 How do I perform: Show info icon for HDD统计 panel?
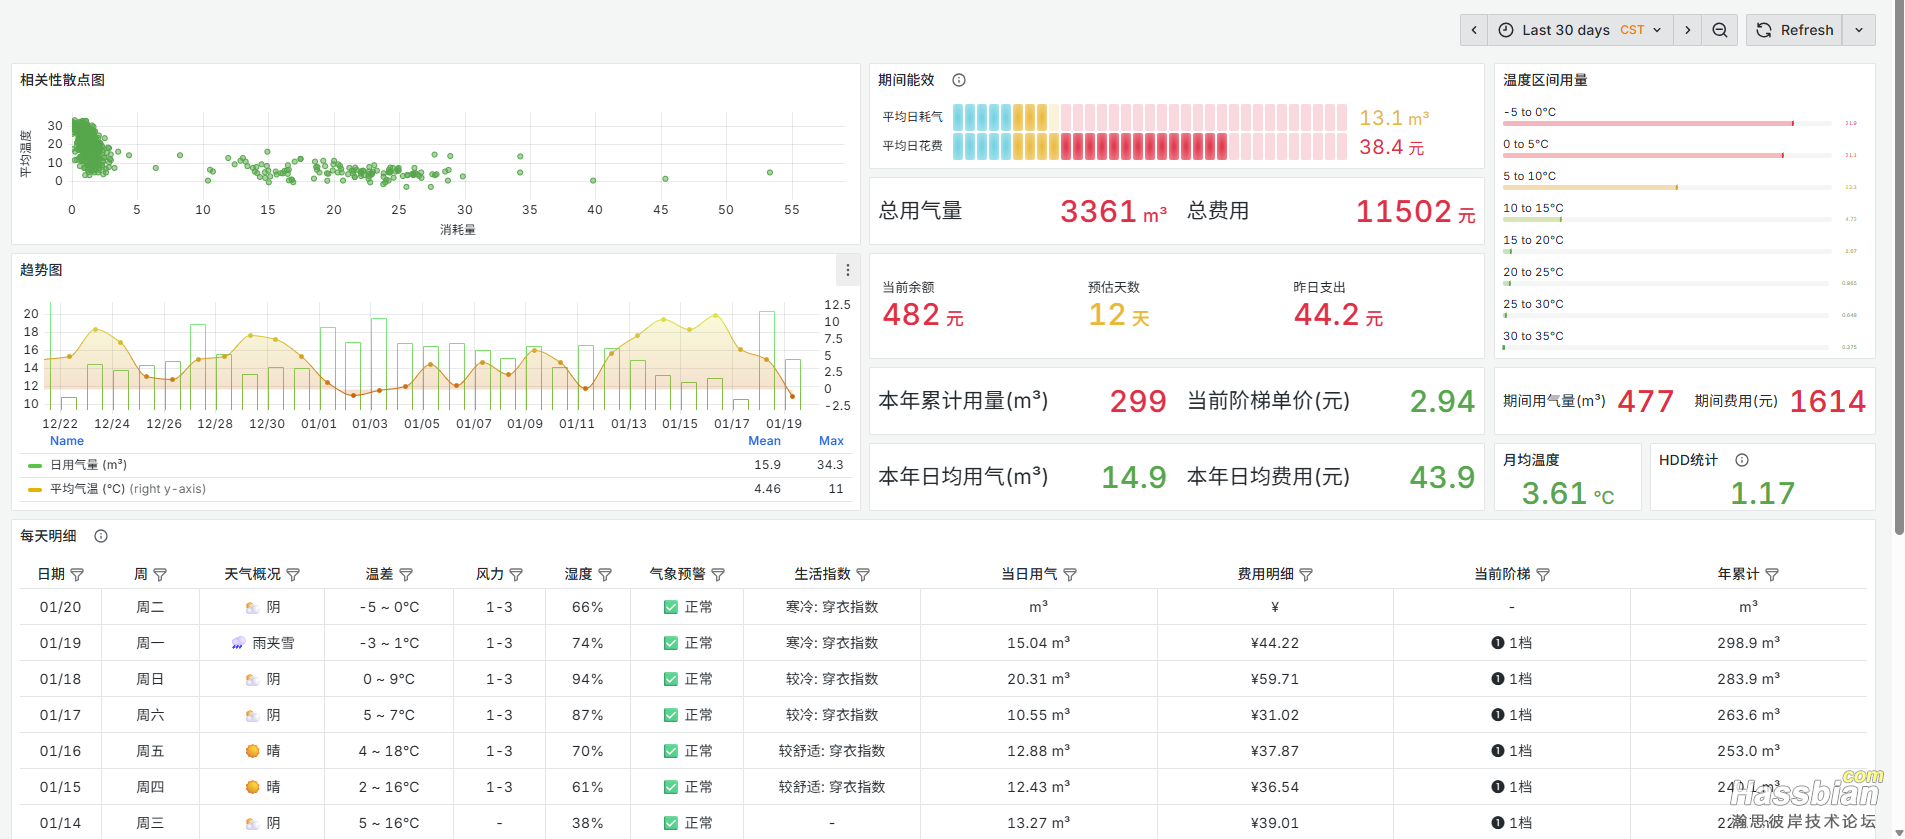pos(1742,460)
